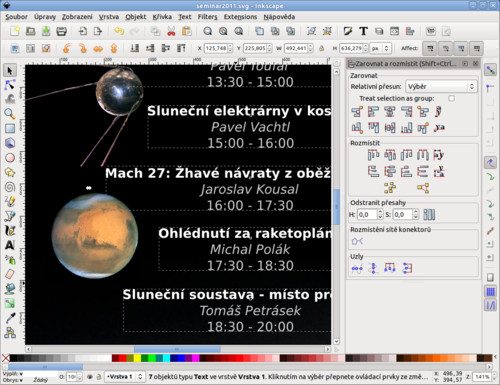The height and width of the screenshot is (385, 500).
Task: Select the Zoom magnifier tool
Action: click(x=10, y=113)
